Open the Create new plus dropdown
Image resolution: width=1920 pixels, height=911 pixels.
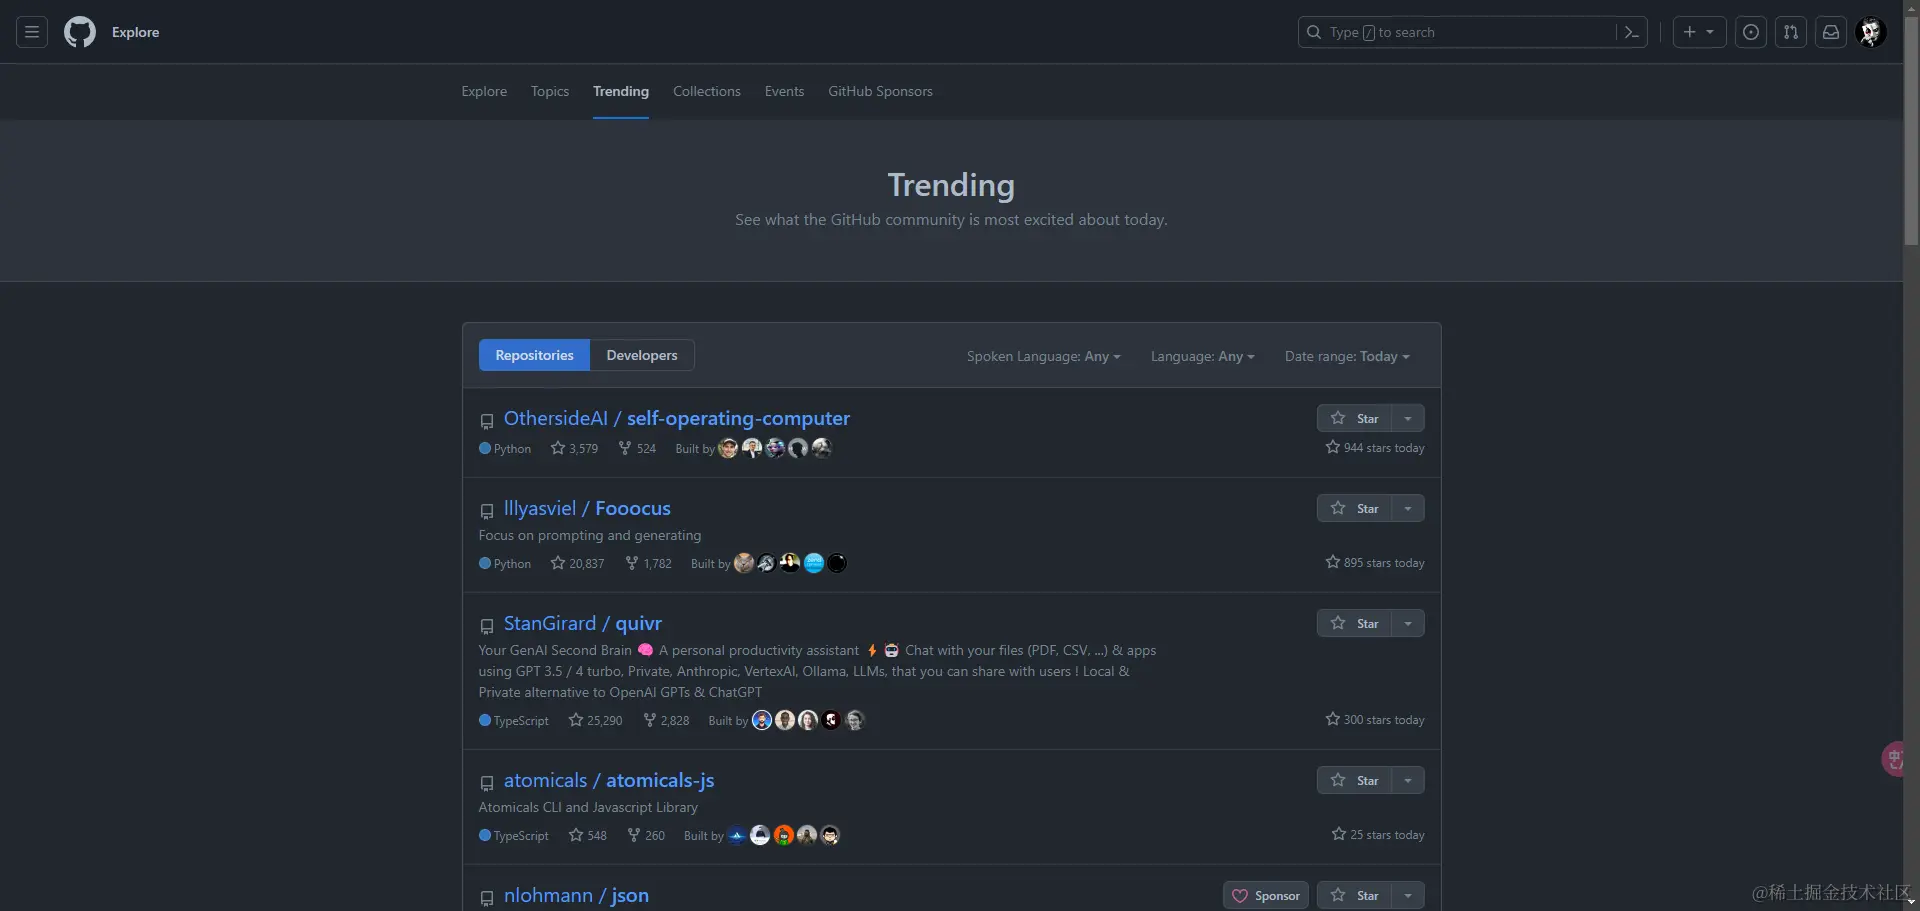click(1699, 32)
